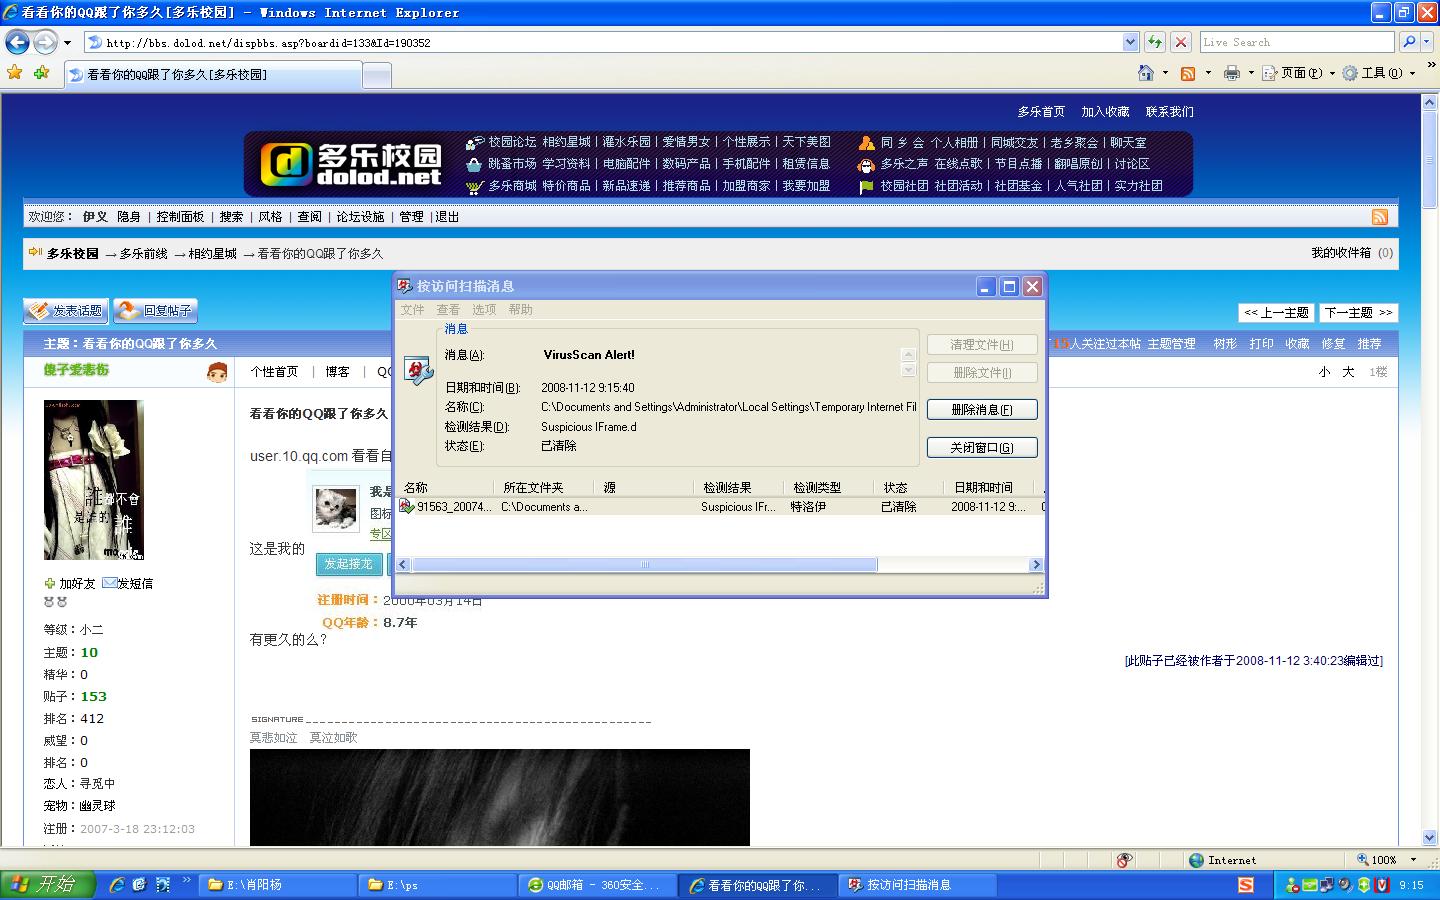
Task: Click the IE back navigation arrow
Action: 17,42
